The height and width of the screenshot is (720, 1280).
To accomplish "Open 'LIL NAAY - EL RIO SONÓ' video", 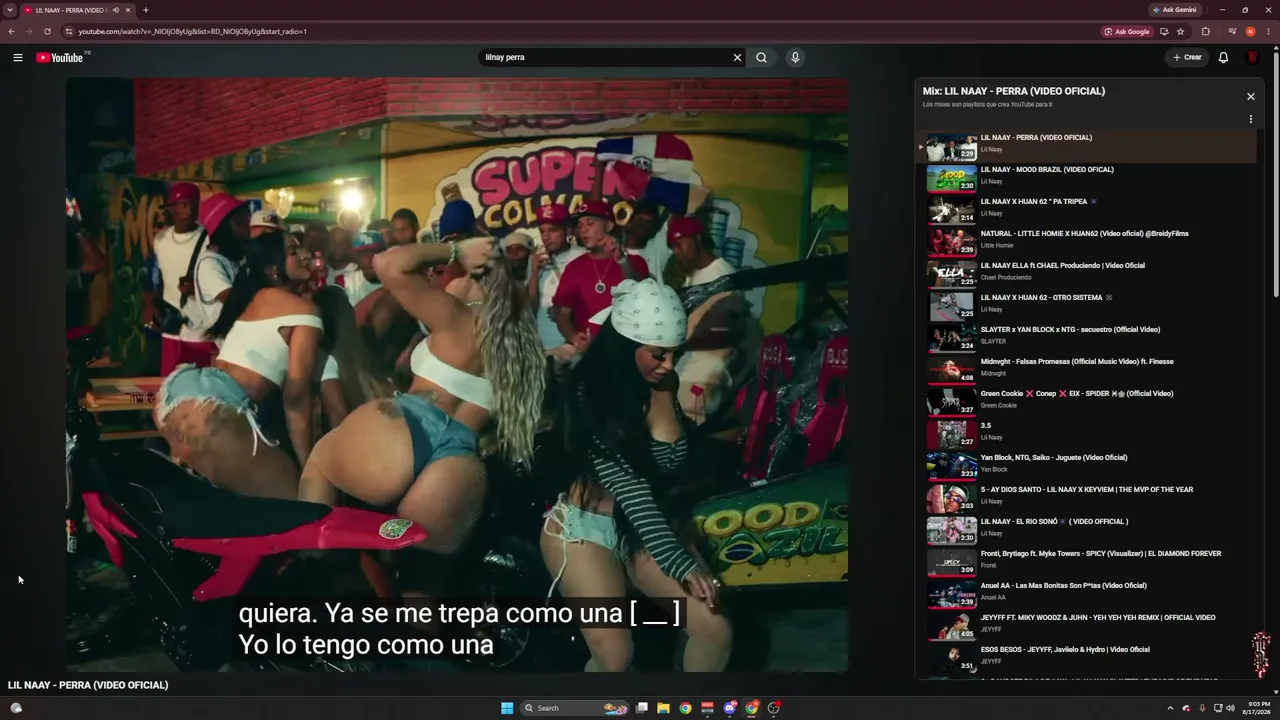I will click(1086, 530).
